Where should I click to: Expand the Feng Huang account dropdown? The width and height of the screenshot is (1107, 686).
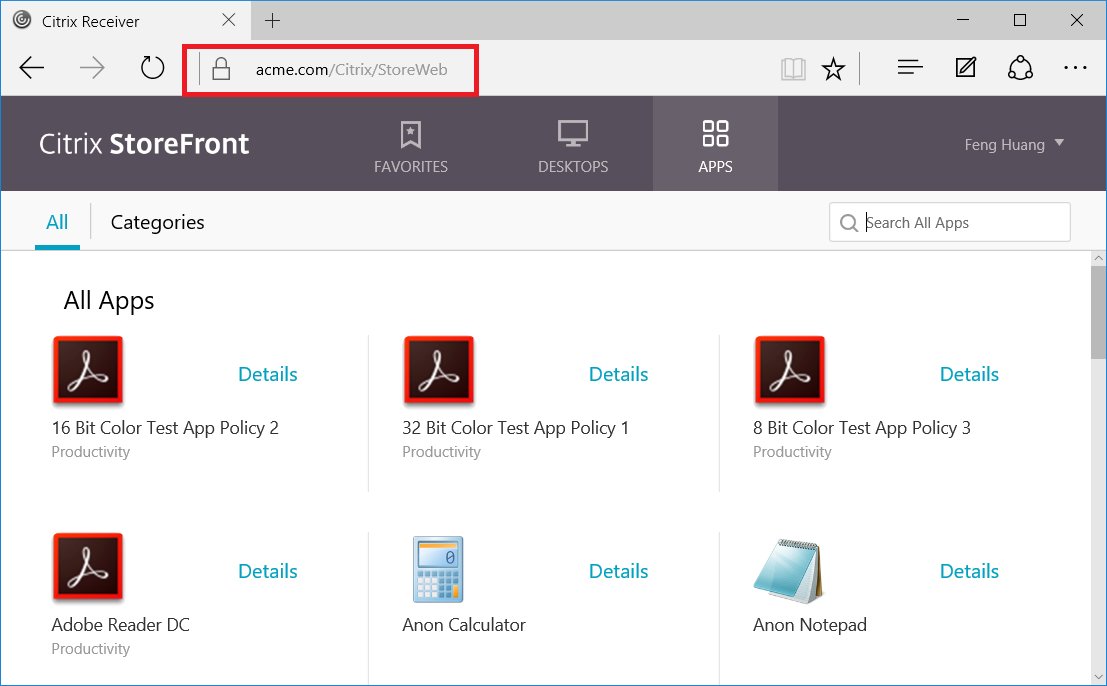click(x=1013, y=144)
